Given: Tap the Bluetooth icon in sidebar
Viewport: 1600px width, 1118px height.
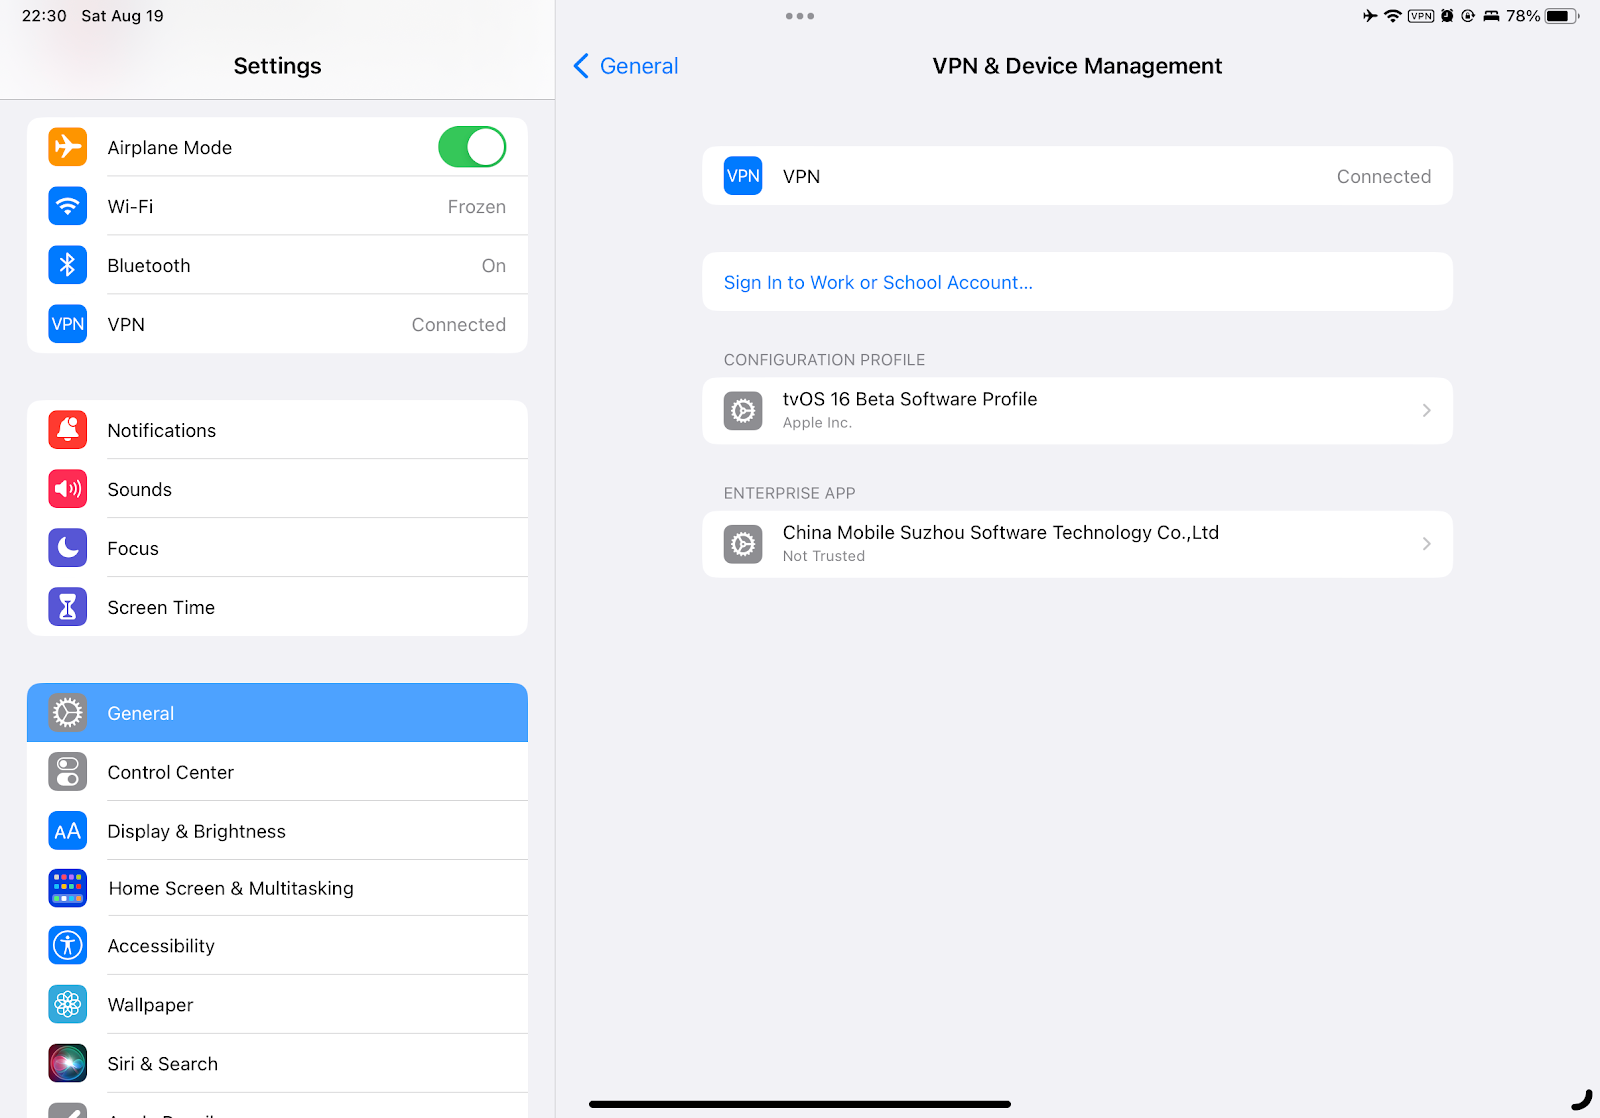Looking at the screenshot, I should pyautogui.click(x=68, y=265).
